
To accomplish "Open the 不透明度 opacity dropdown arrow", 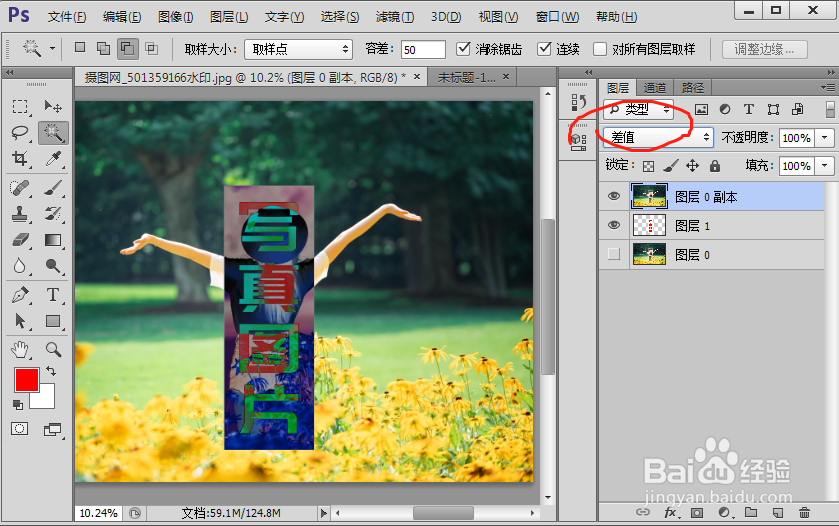I will (825, 138).
